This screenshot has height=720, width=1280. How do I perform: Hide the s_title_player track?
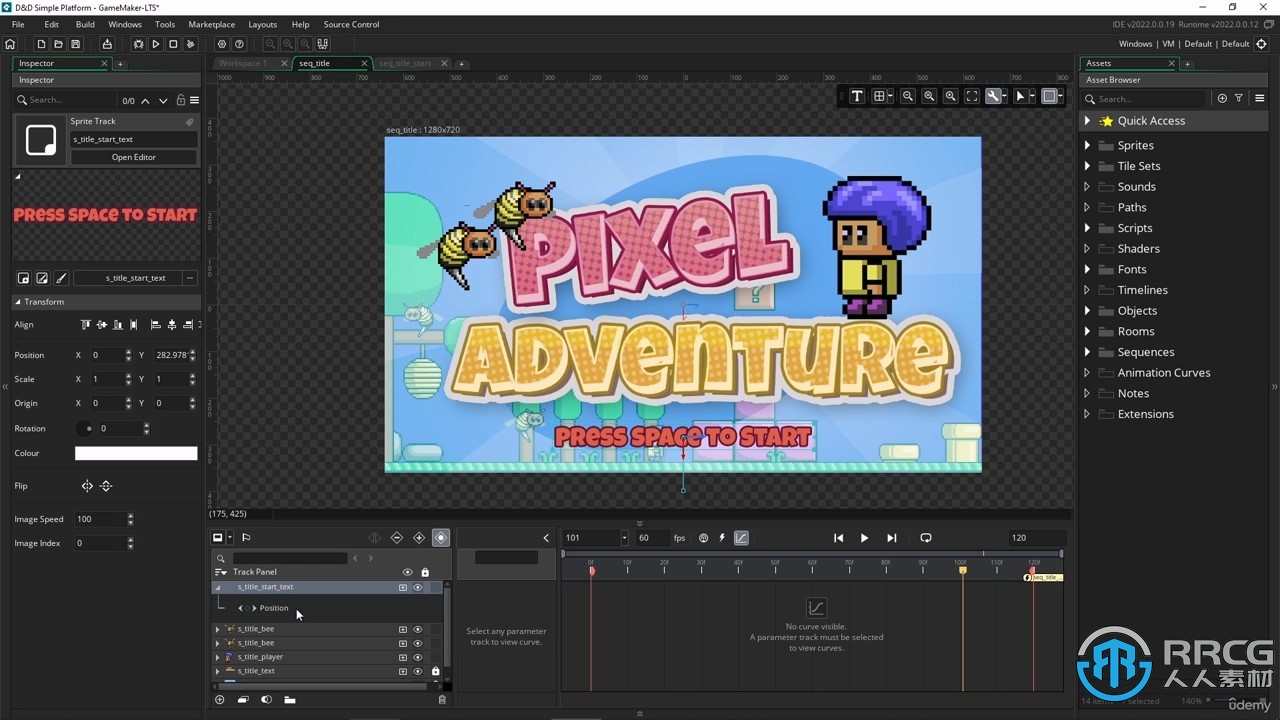pyautogui.click(x=418, y=657)
